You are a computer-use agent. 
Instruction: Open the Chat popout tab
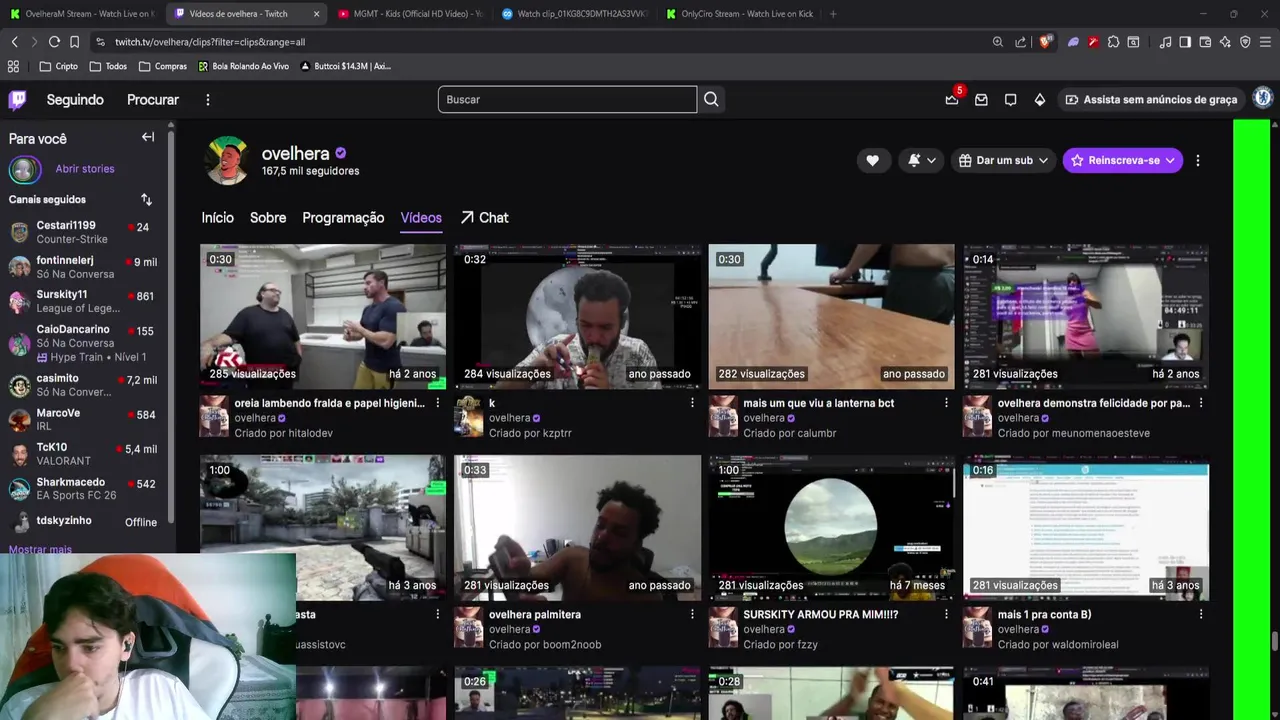point(484,217)
